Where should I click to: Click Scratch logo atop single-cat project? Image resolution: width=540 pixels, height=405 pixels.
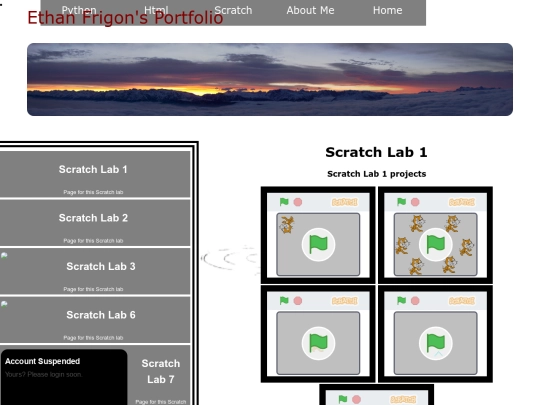[x=344, y=202]
